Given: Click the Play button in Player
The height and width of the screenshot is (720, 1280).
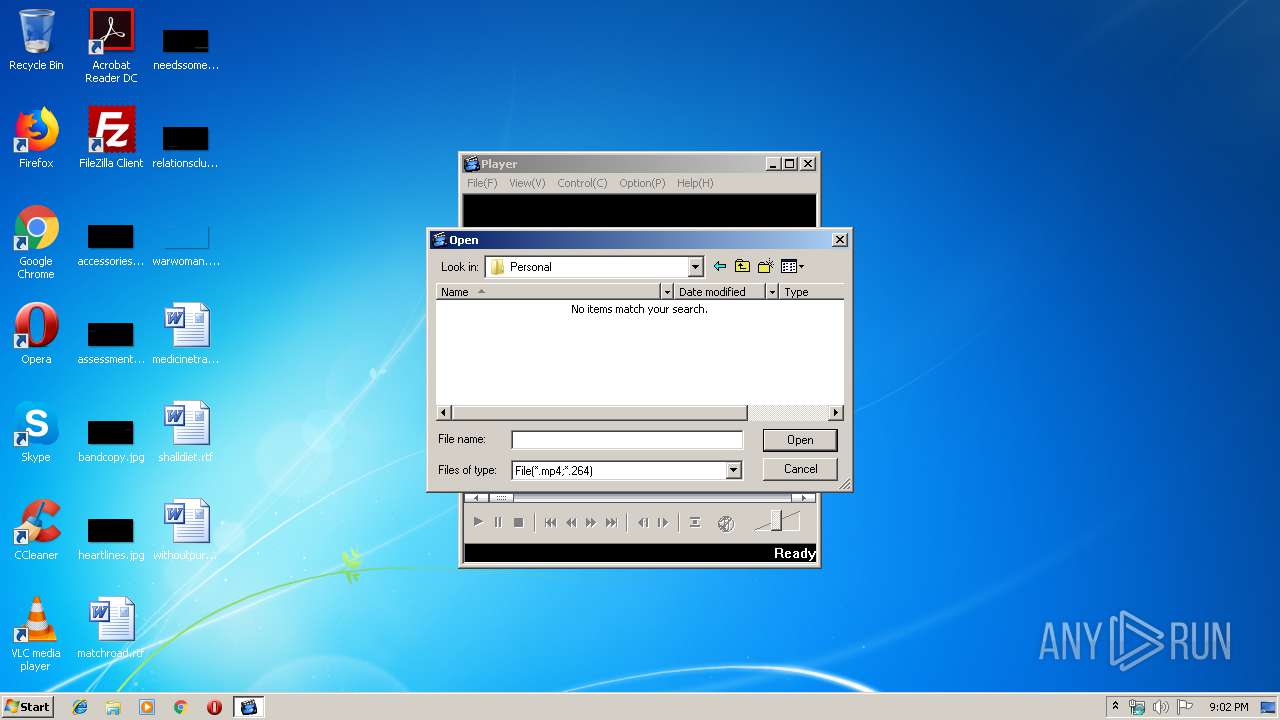Looking at the screenshot, I should click(478, 523).
